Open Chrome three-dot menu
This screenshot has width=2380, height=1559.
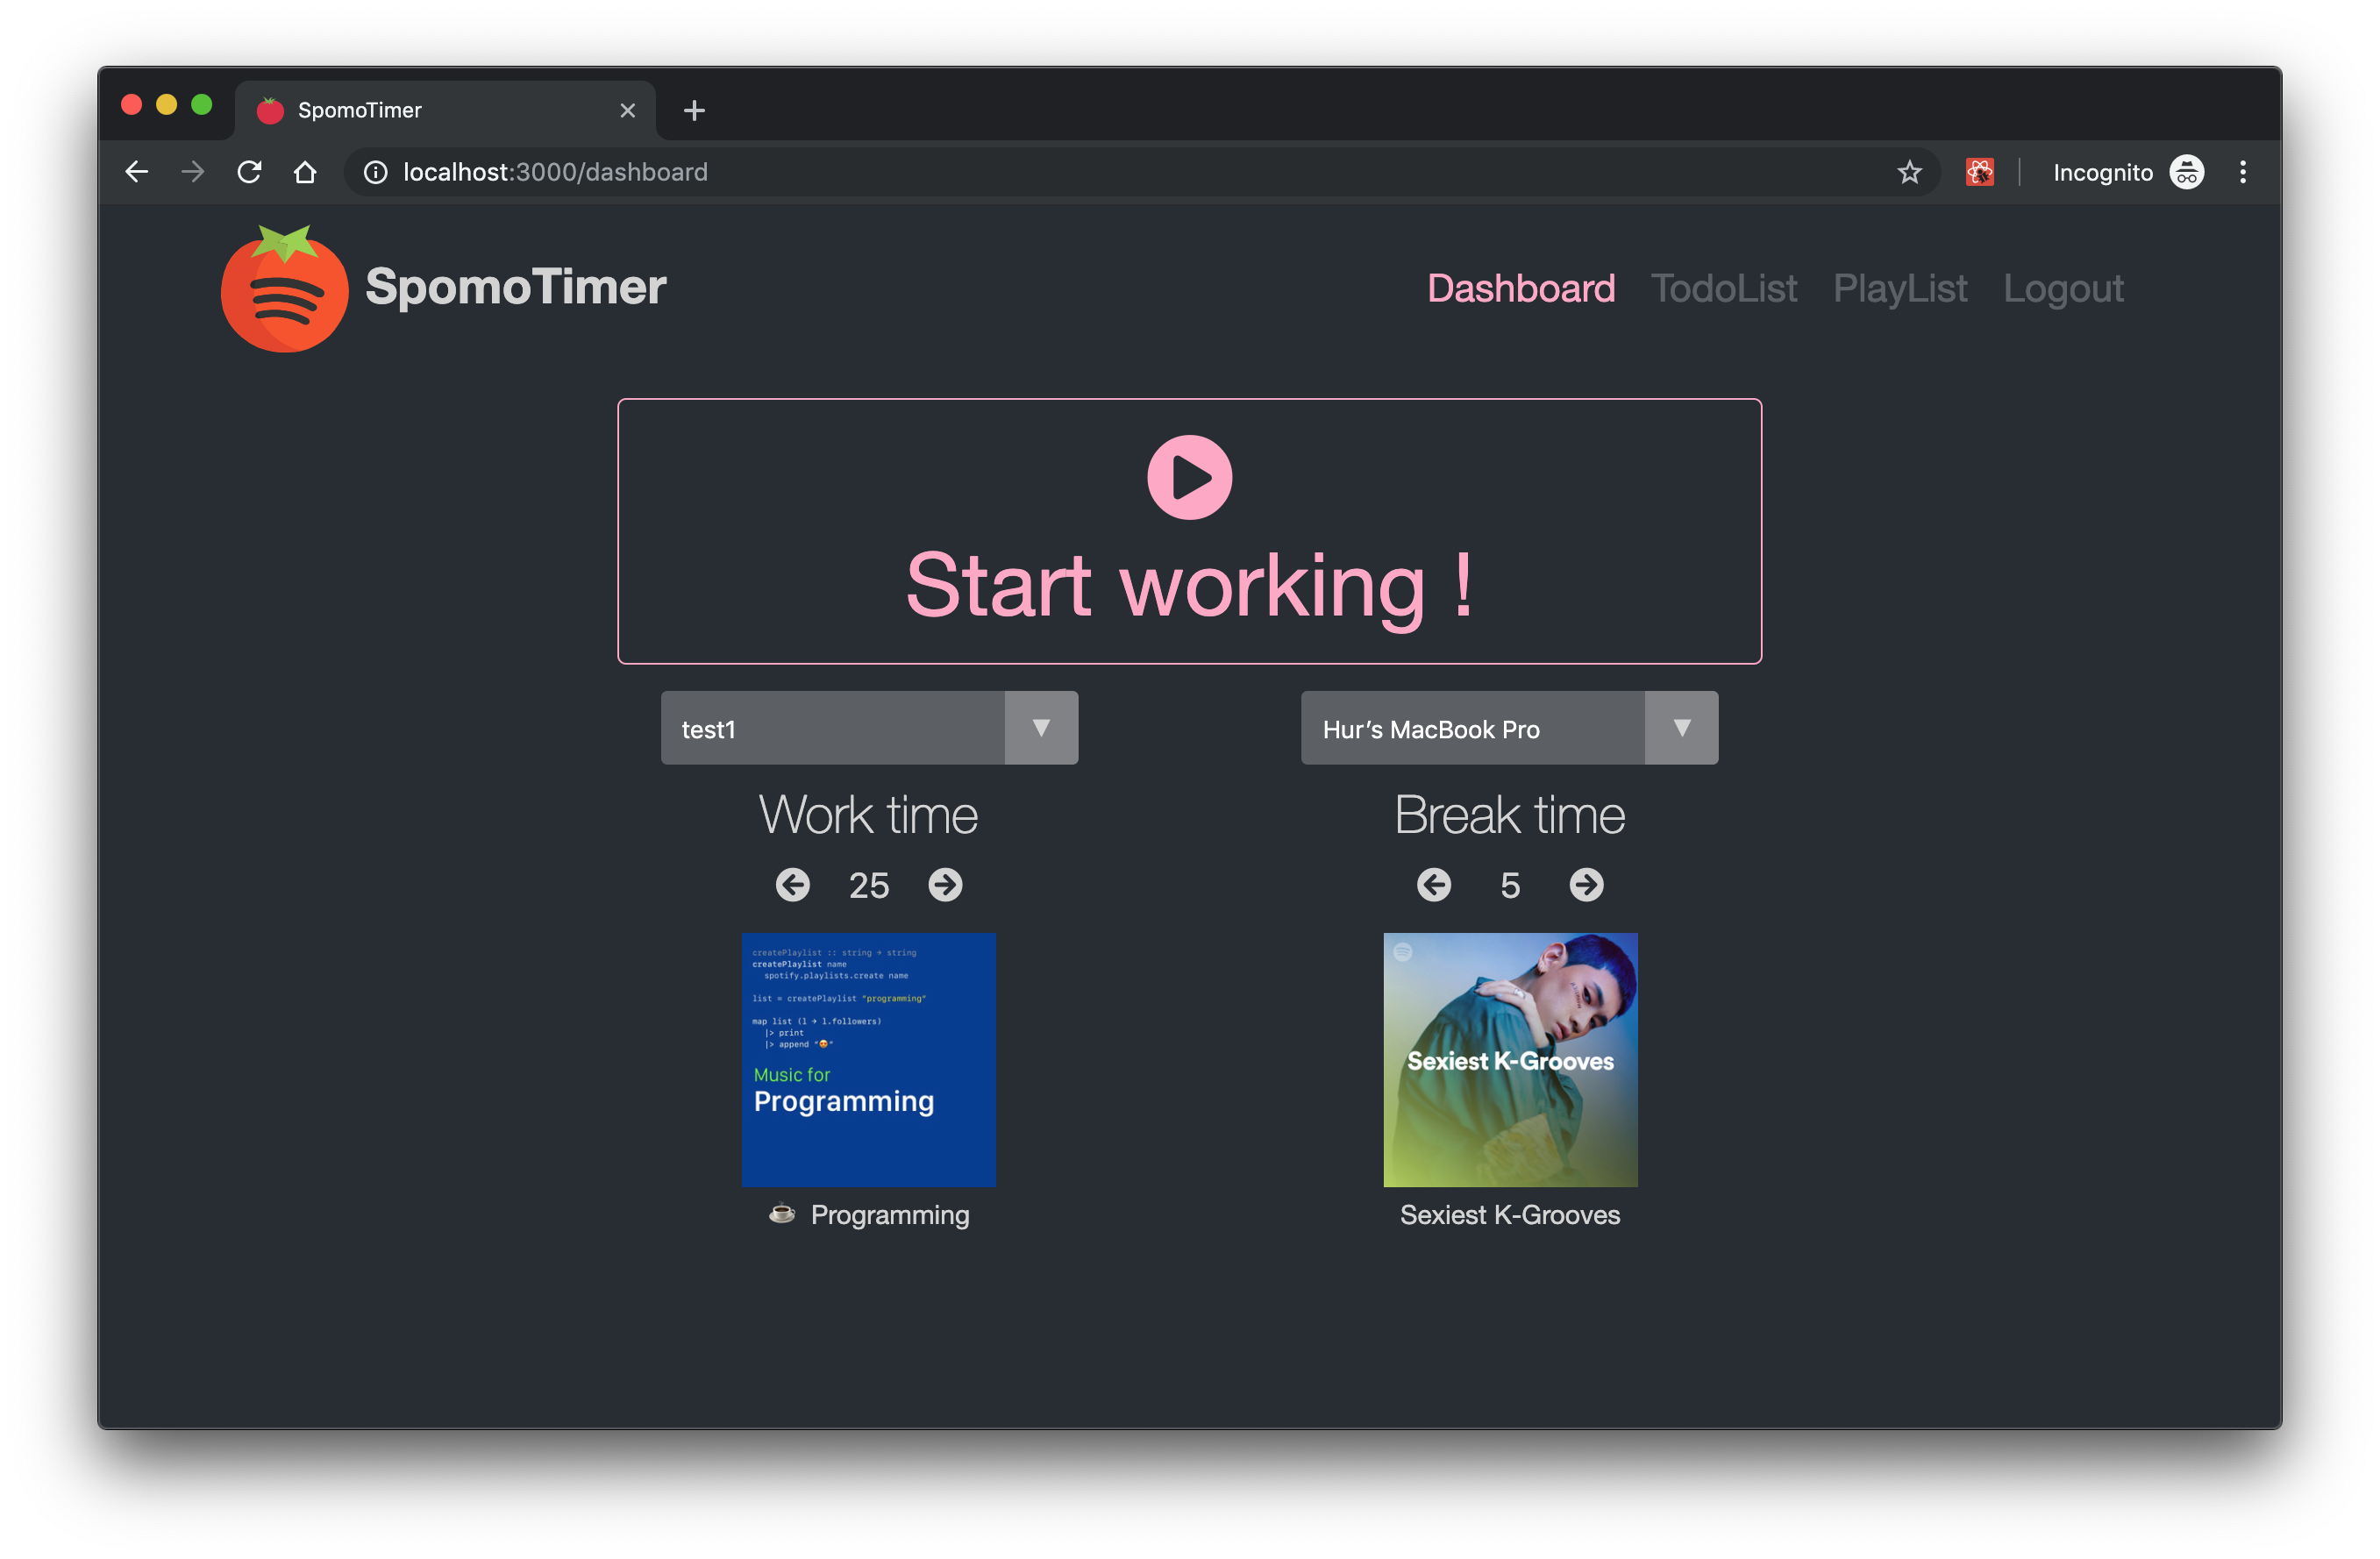(x=2242, y=172)
